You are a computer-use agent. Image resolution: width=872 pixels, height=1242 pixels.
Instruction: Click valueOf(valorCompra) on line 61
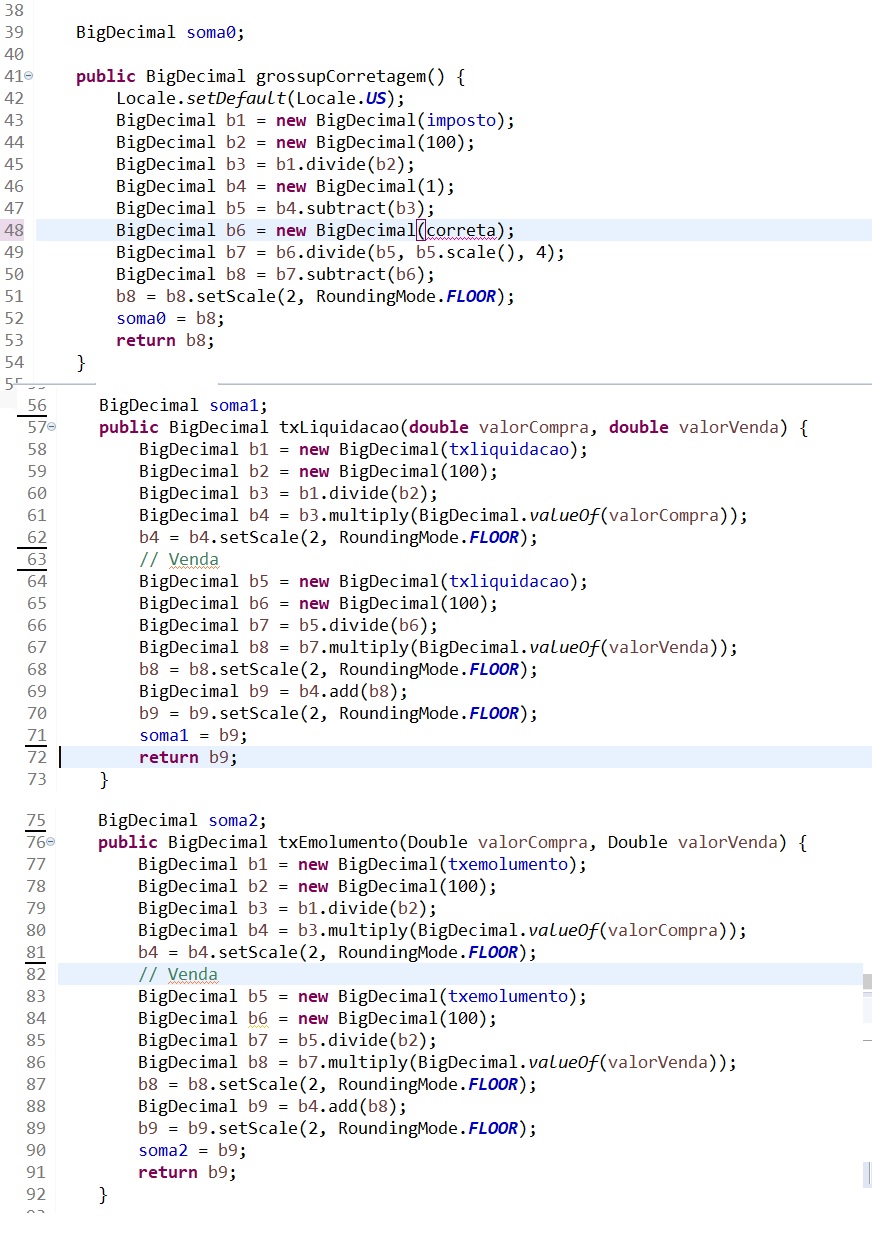tap(634, 515)
